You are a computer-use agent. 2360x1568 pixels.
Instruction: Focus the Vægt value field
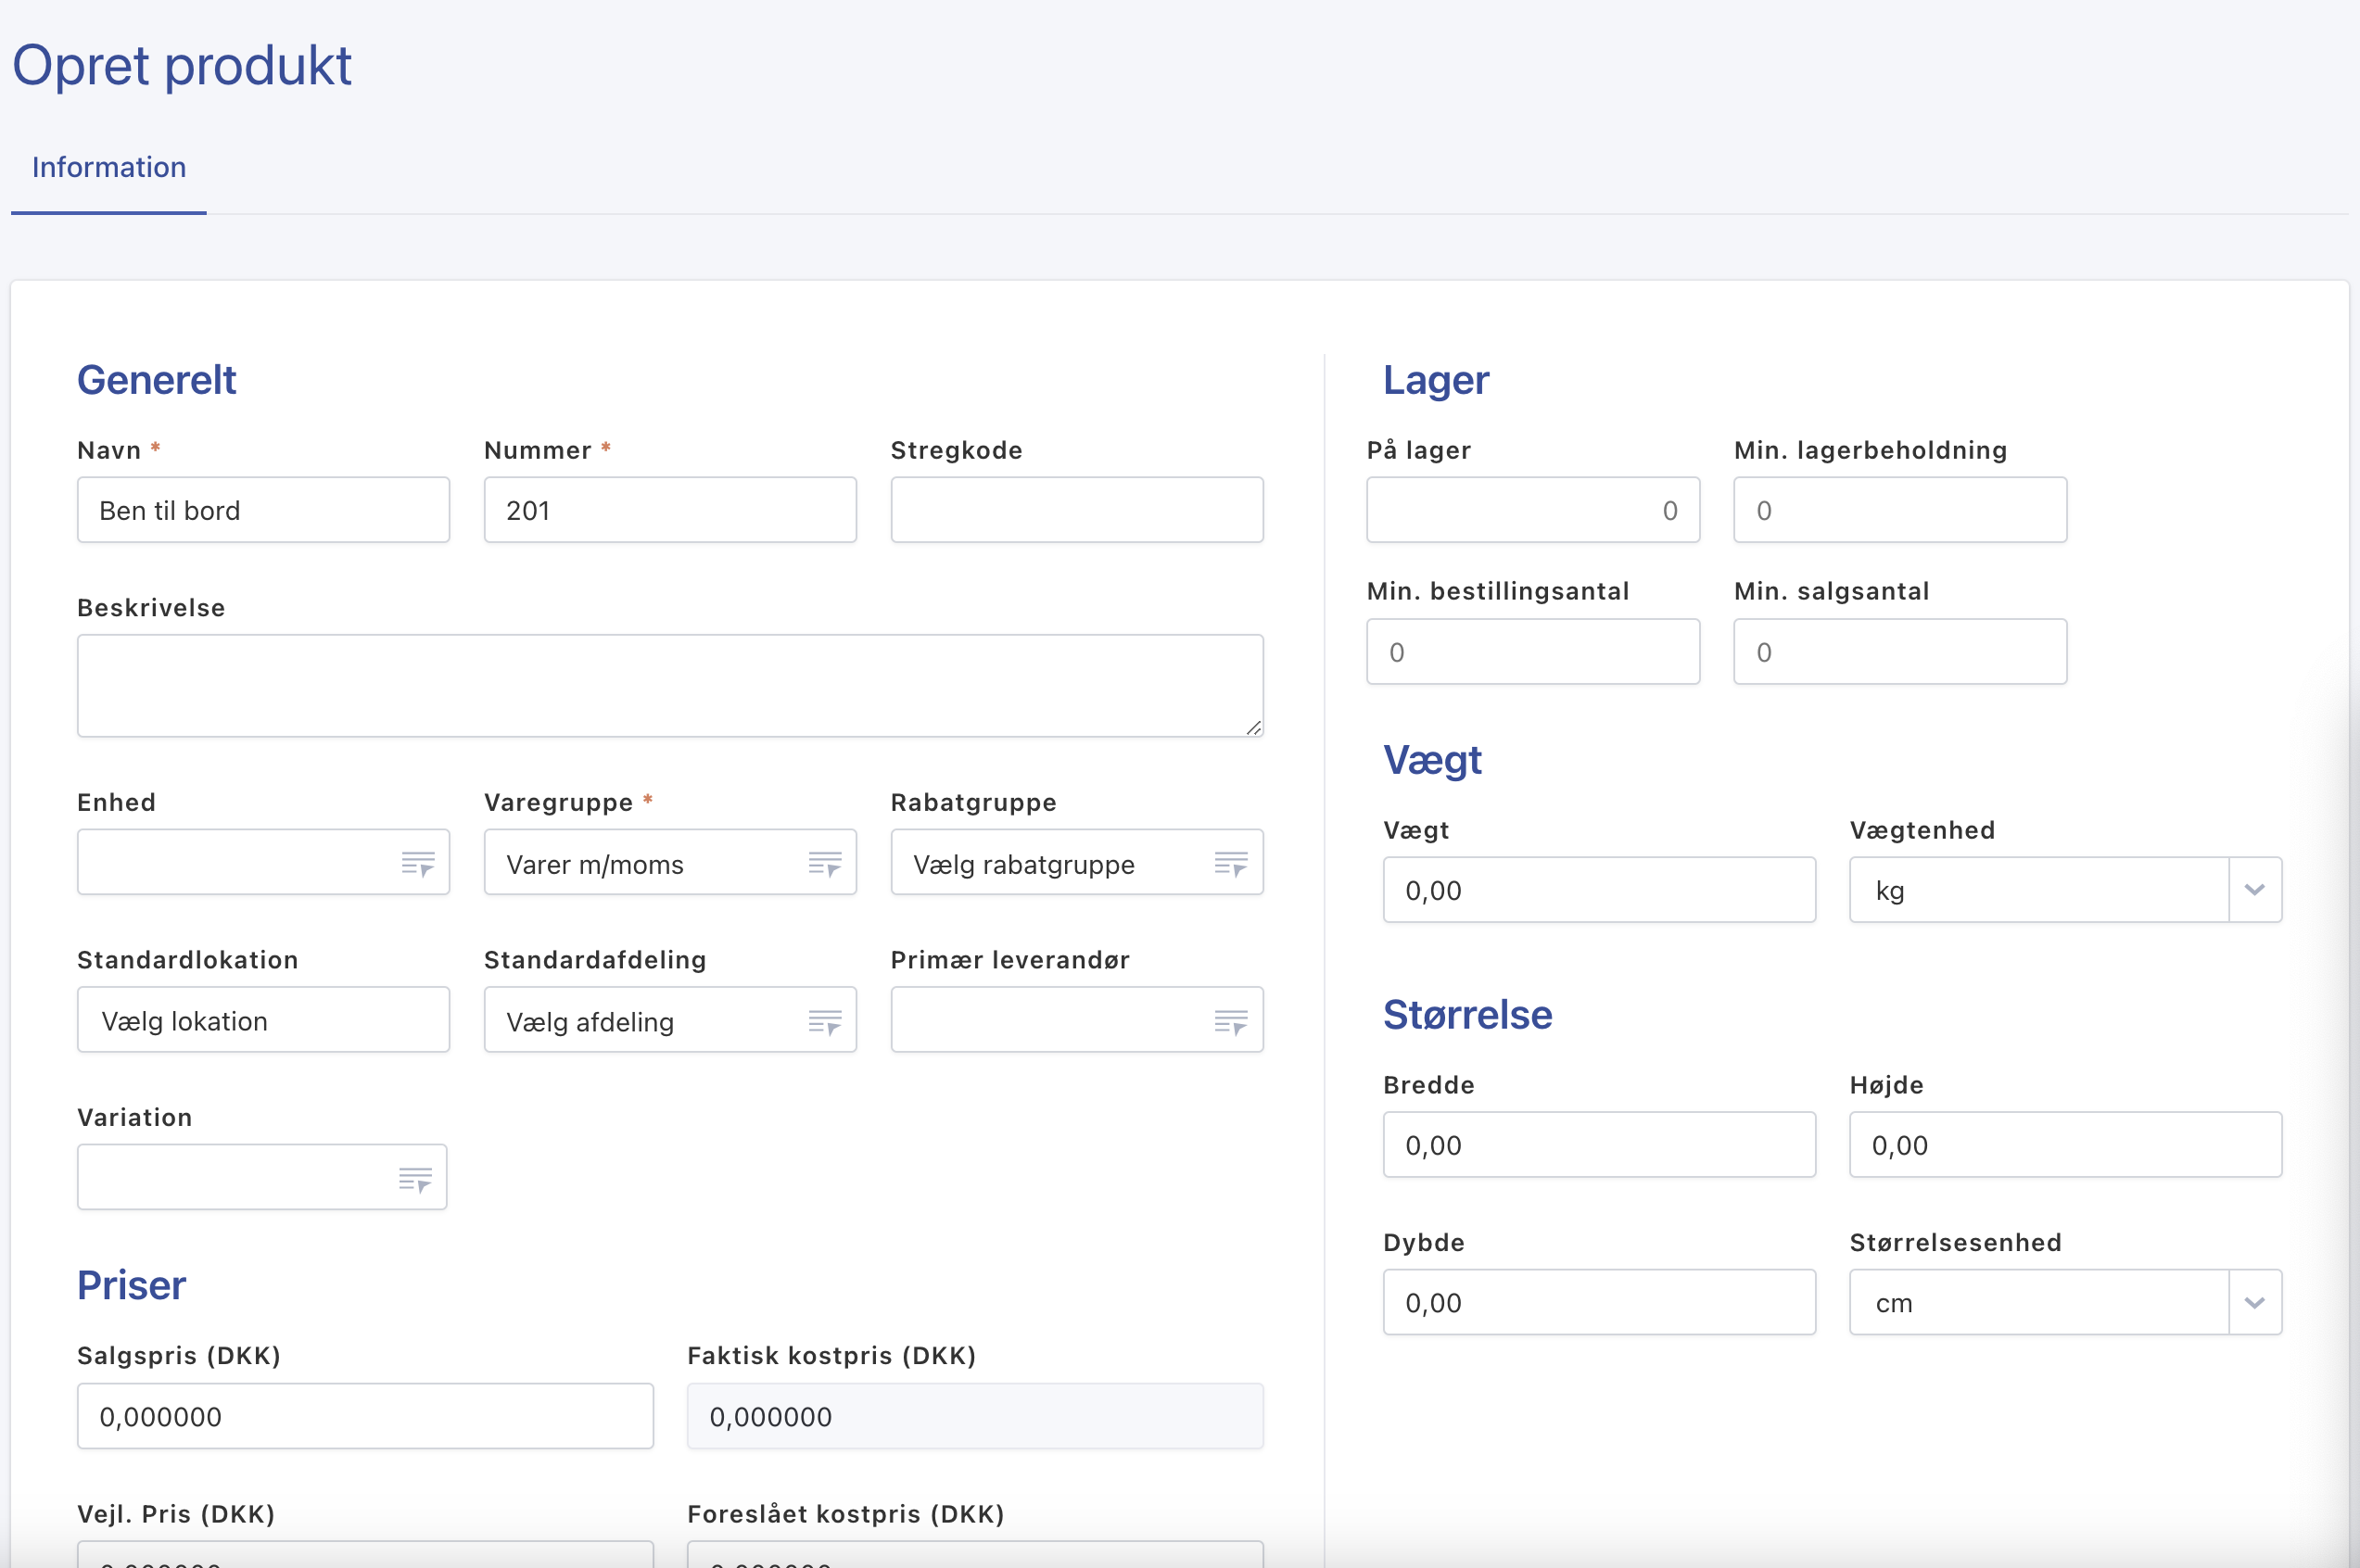(1598, 890)
